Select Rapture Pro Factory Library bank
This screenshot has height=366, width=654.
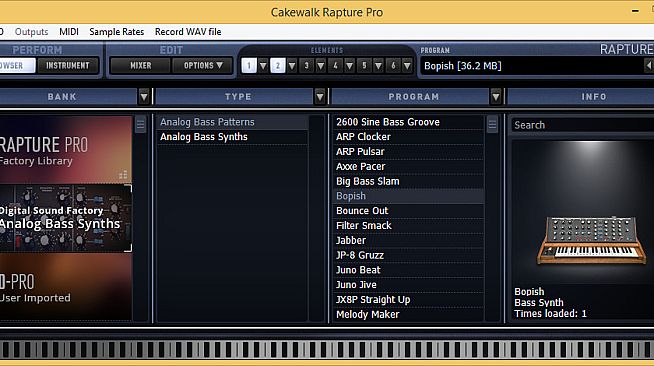(x=66, y=150)
